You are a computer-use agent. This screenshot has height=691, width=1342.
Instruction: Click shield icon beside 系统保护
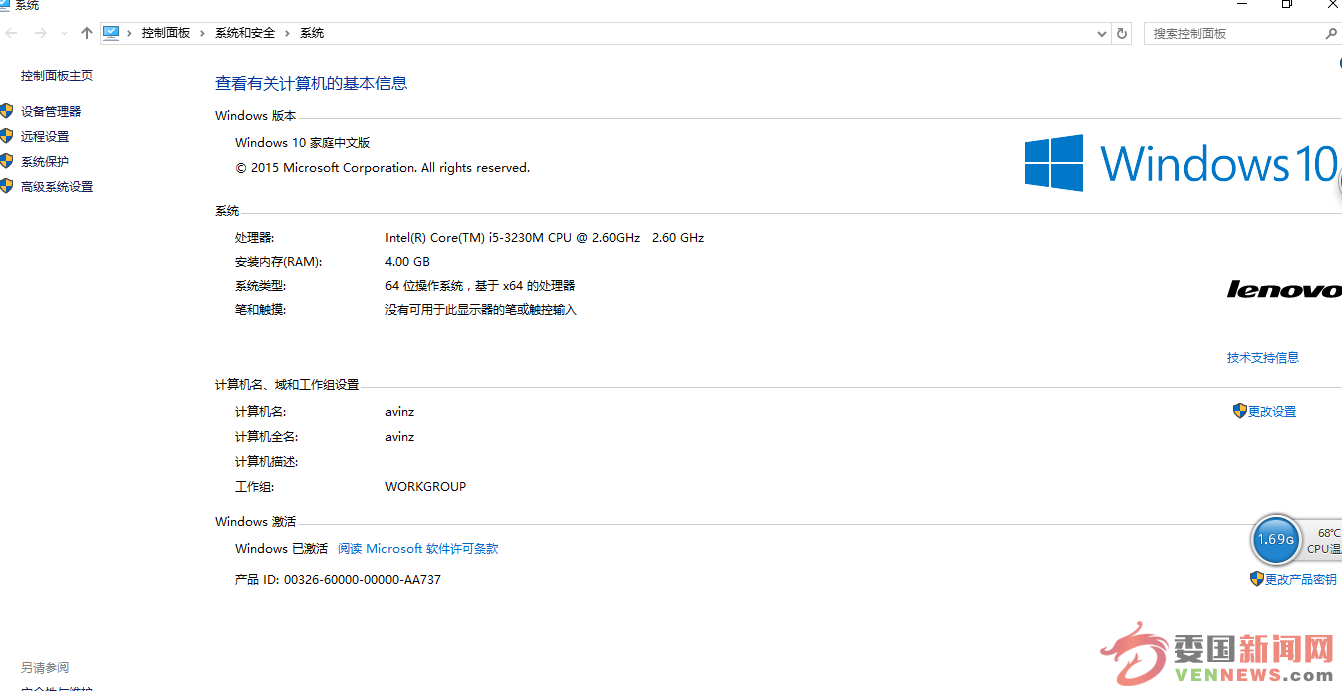click(x=7, y=161)
